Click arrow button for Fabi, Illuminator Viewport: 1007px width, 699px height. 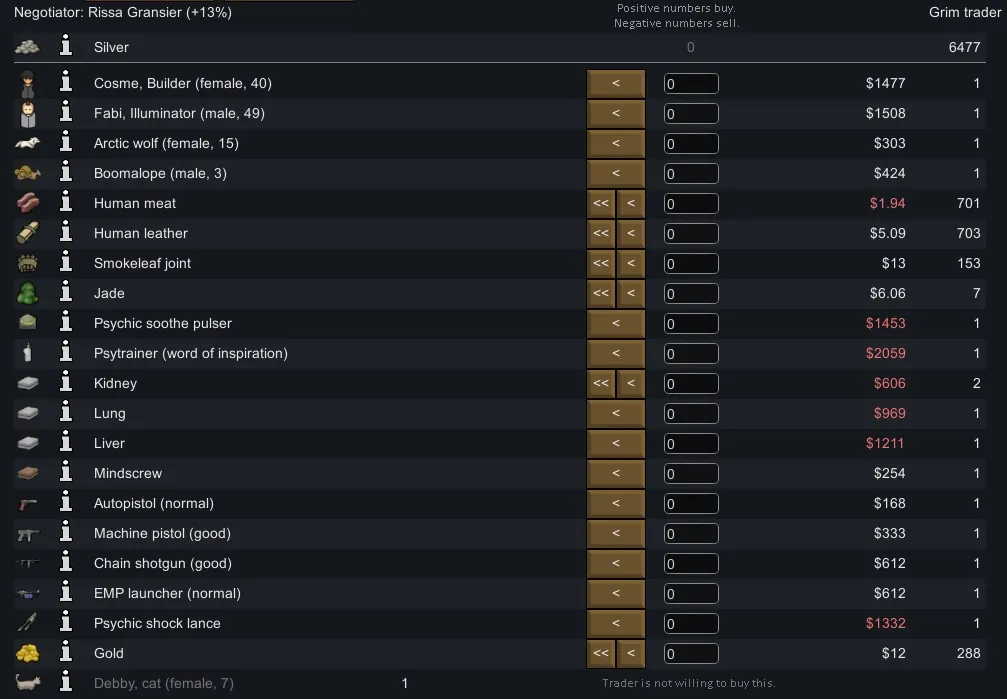pos(615,113)
